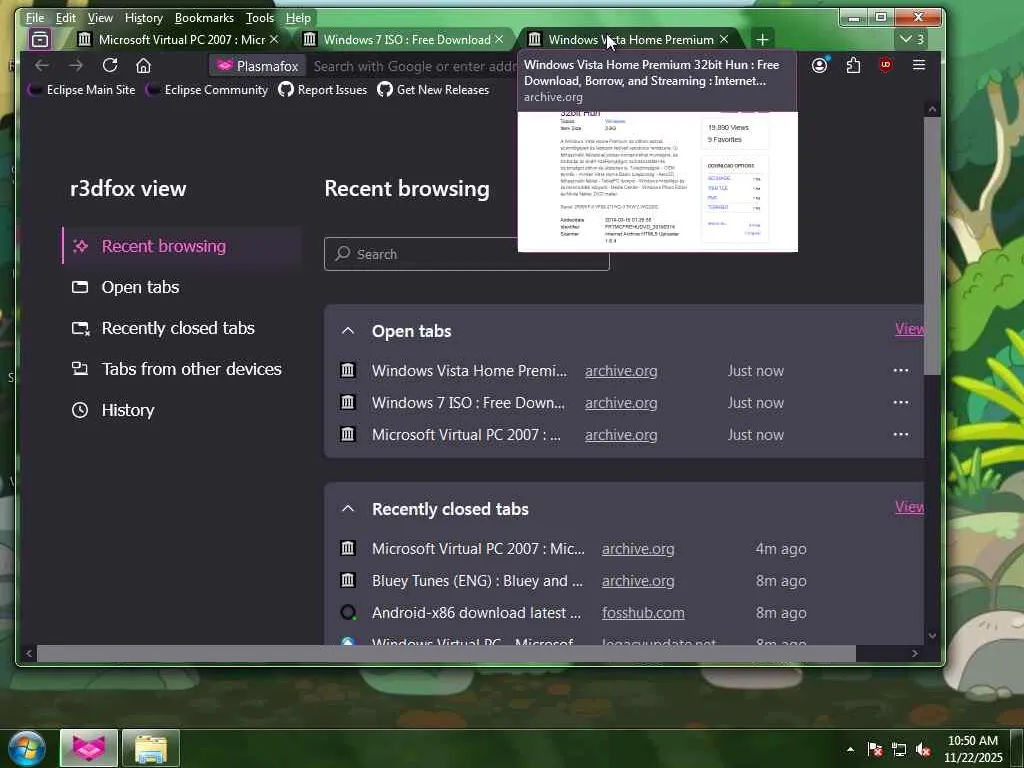Open the History menu
Viewport: 1024px width, 768px height.
(x=144, y=18)
